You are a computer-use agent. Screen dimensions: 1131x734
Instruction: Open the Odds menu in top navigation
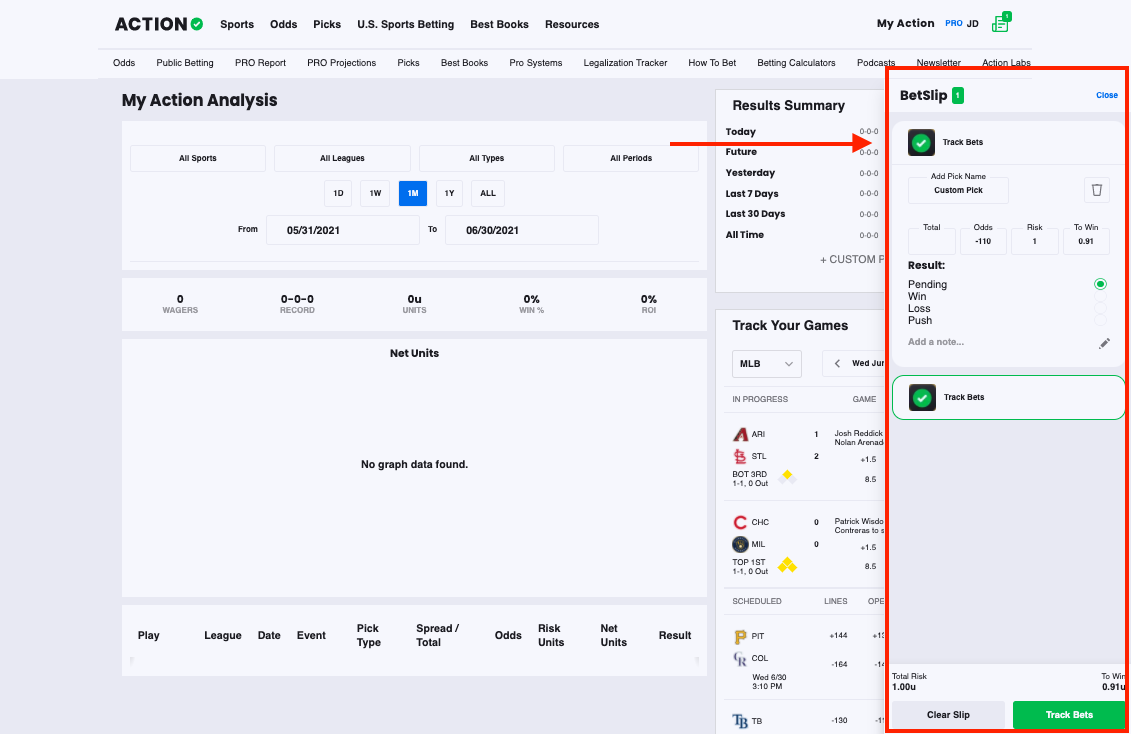tap(283, 24)
